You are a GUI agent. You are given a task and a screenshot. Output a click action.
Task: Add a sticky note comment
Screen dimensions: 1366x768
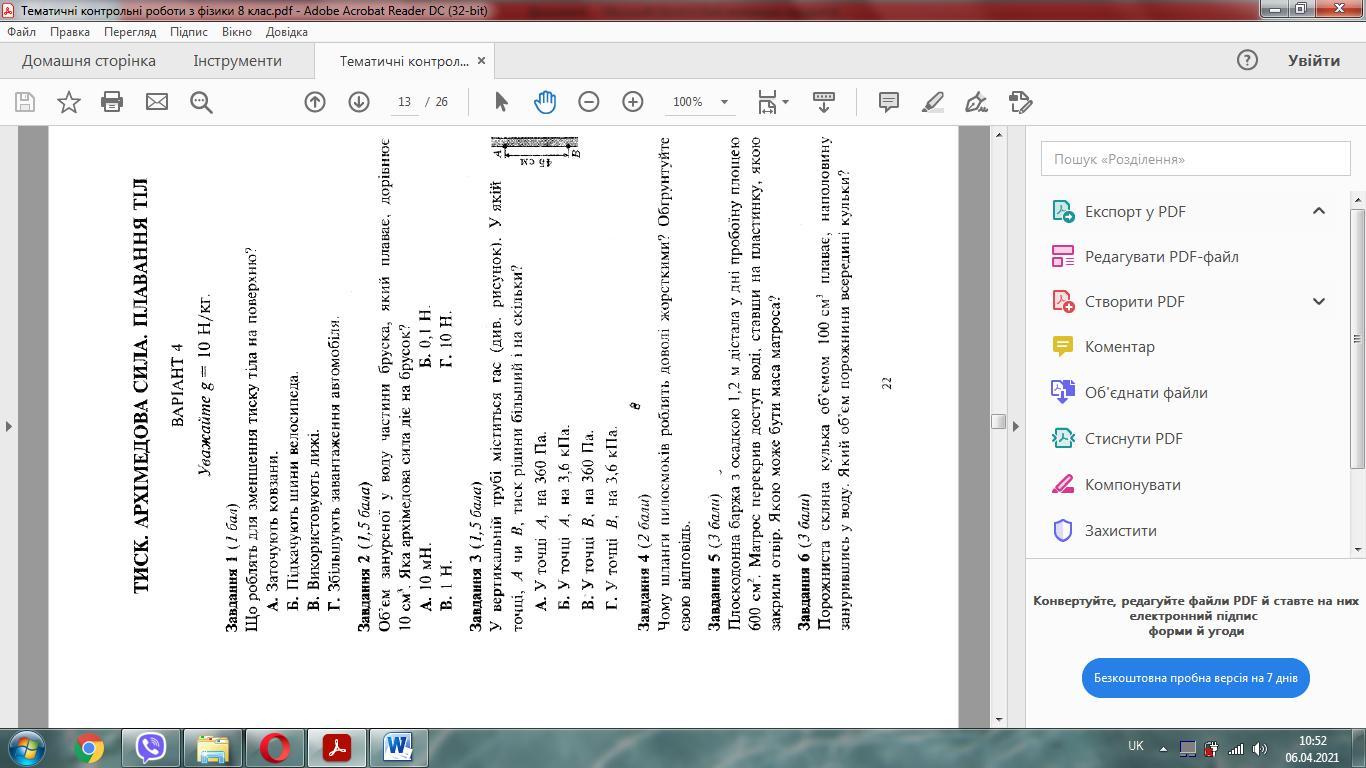888,102
